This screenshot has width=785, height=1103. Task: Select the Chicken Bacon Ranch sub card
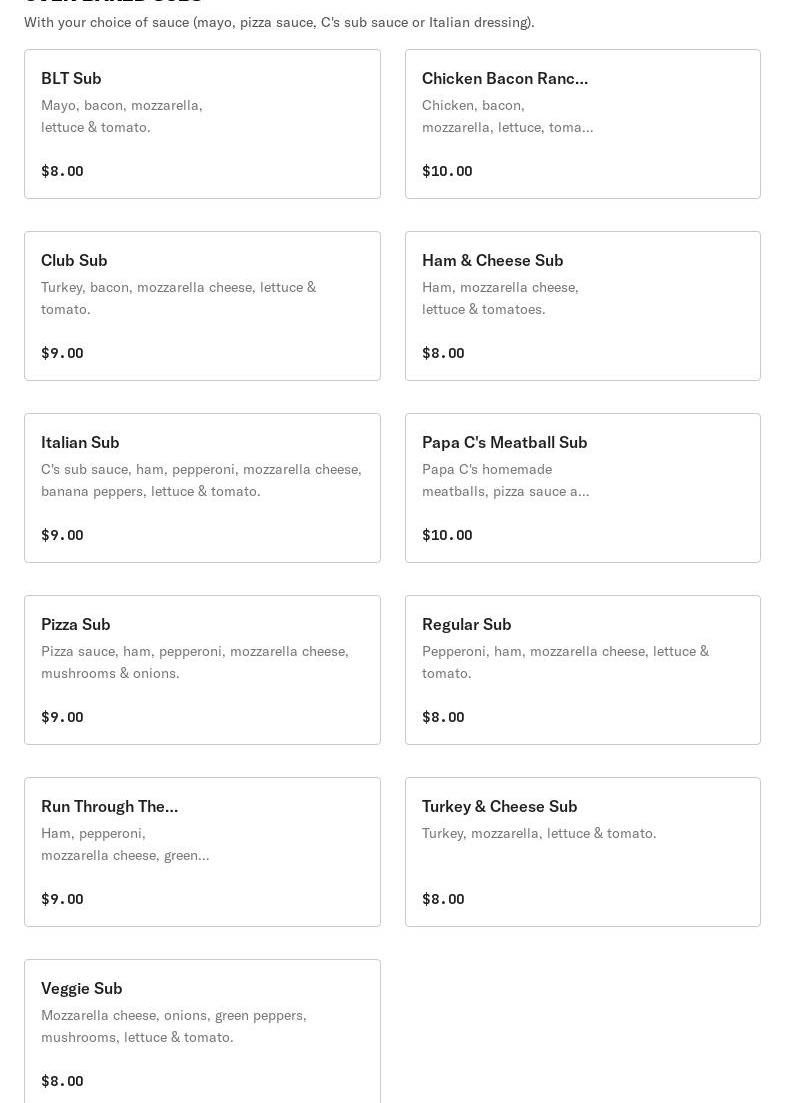[x=582, y=124]
